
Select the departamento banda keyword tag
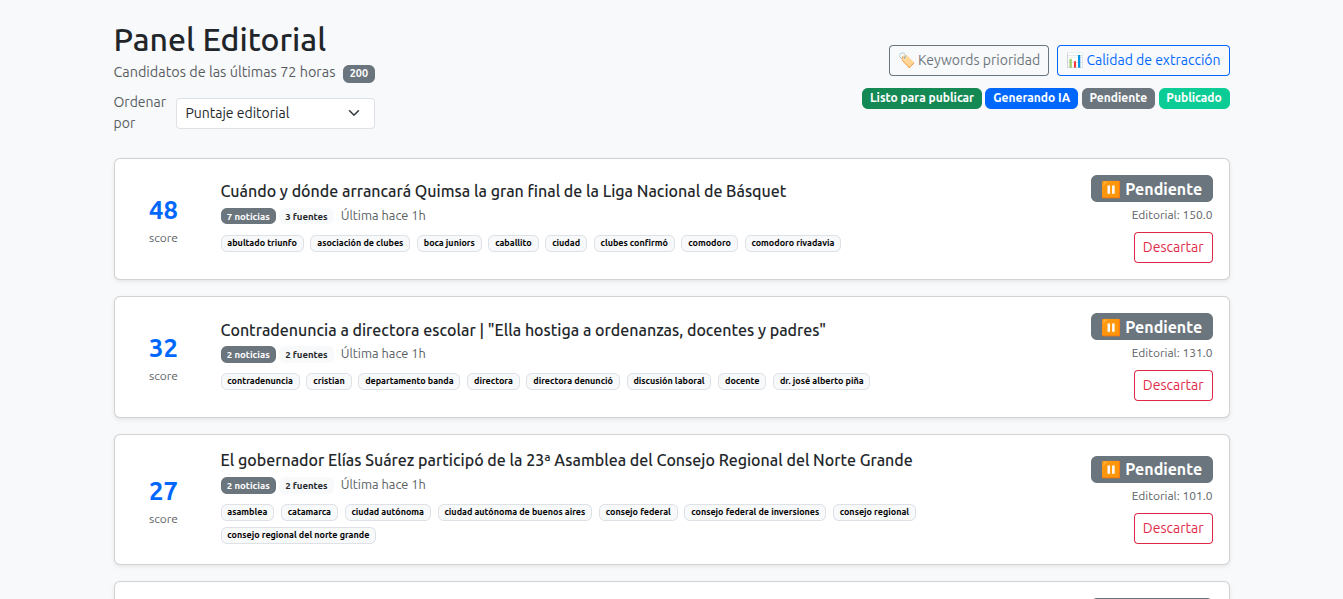point(409,381)
